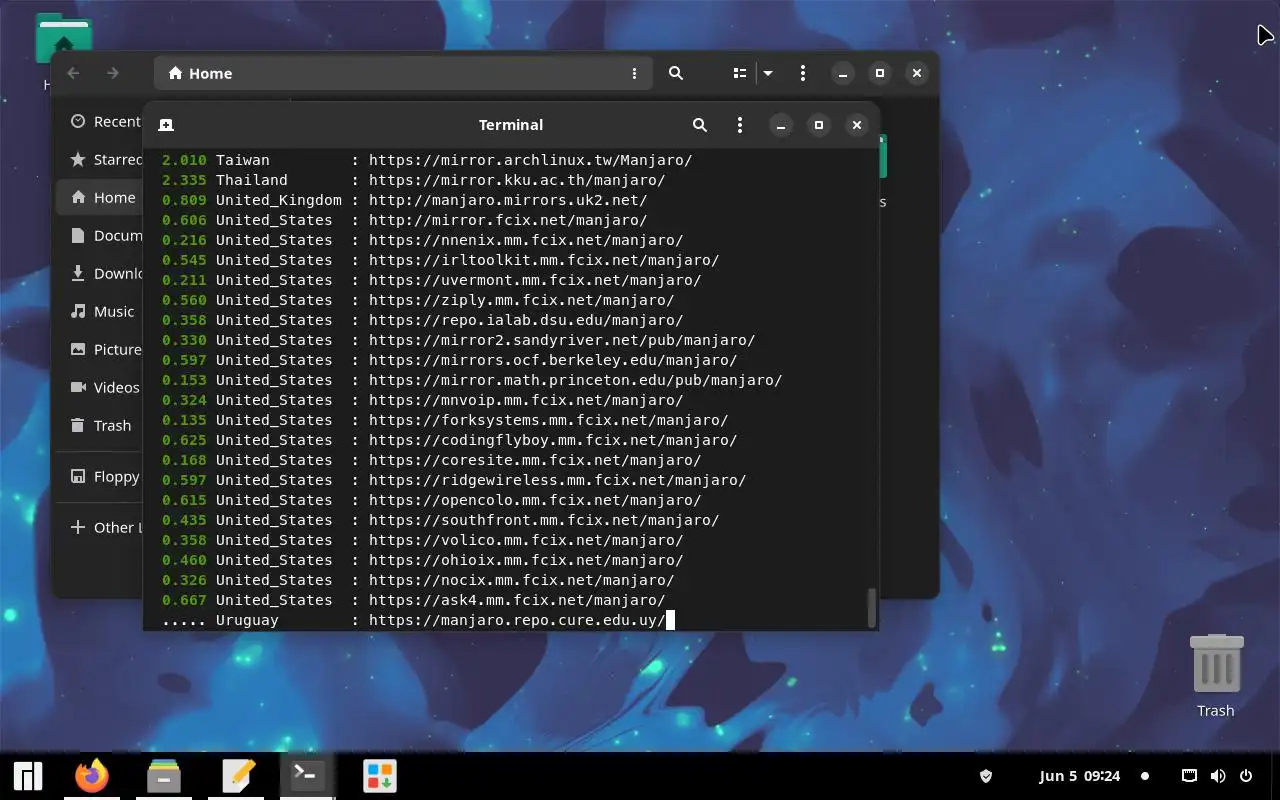Click the mirrors.ocf.berkeley.edu URL
1280x800 pixels.
tap(553, 360)
